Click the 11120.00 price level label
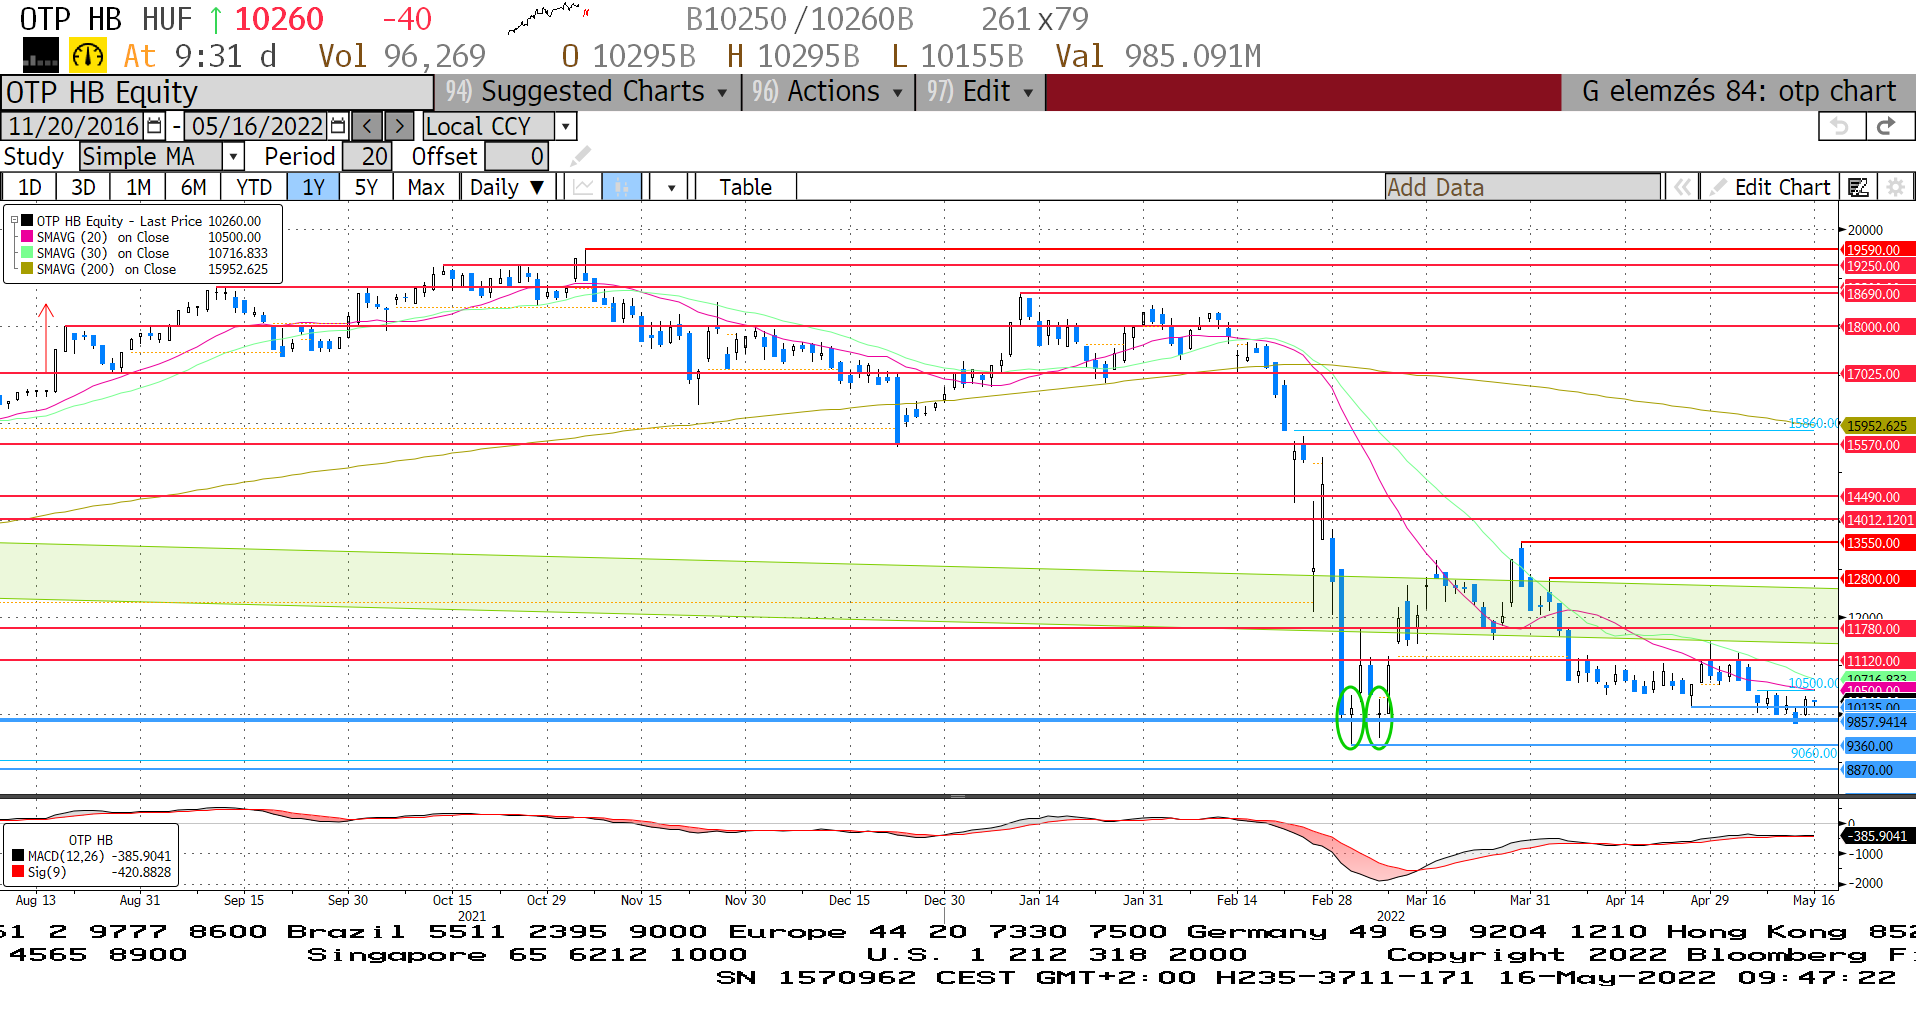The width and height of the screenshot is (1916, 1033). pyautogui.click(x=1878, y=661)
